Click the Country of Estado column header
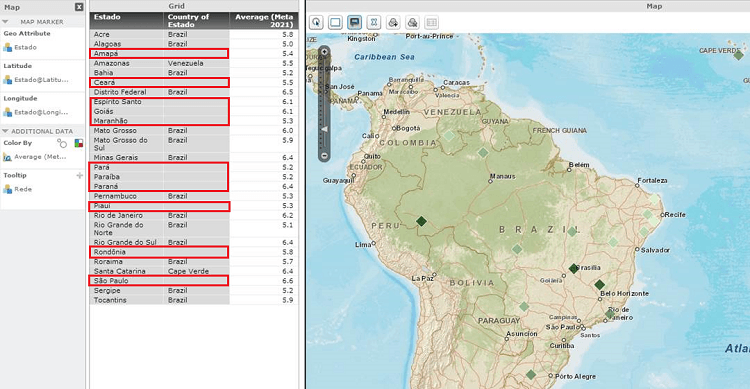The width and height of the screenshot is (750, 389). 197,20
